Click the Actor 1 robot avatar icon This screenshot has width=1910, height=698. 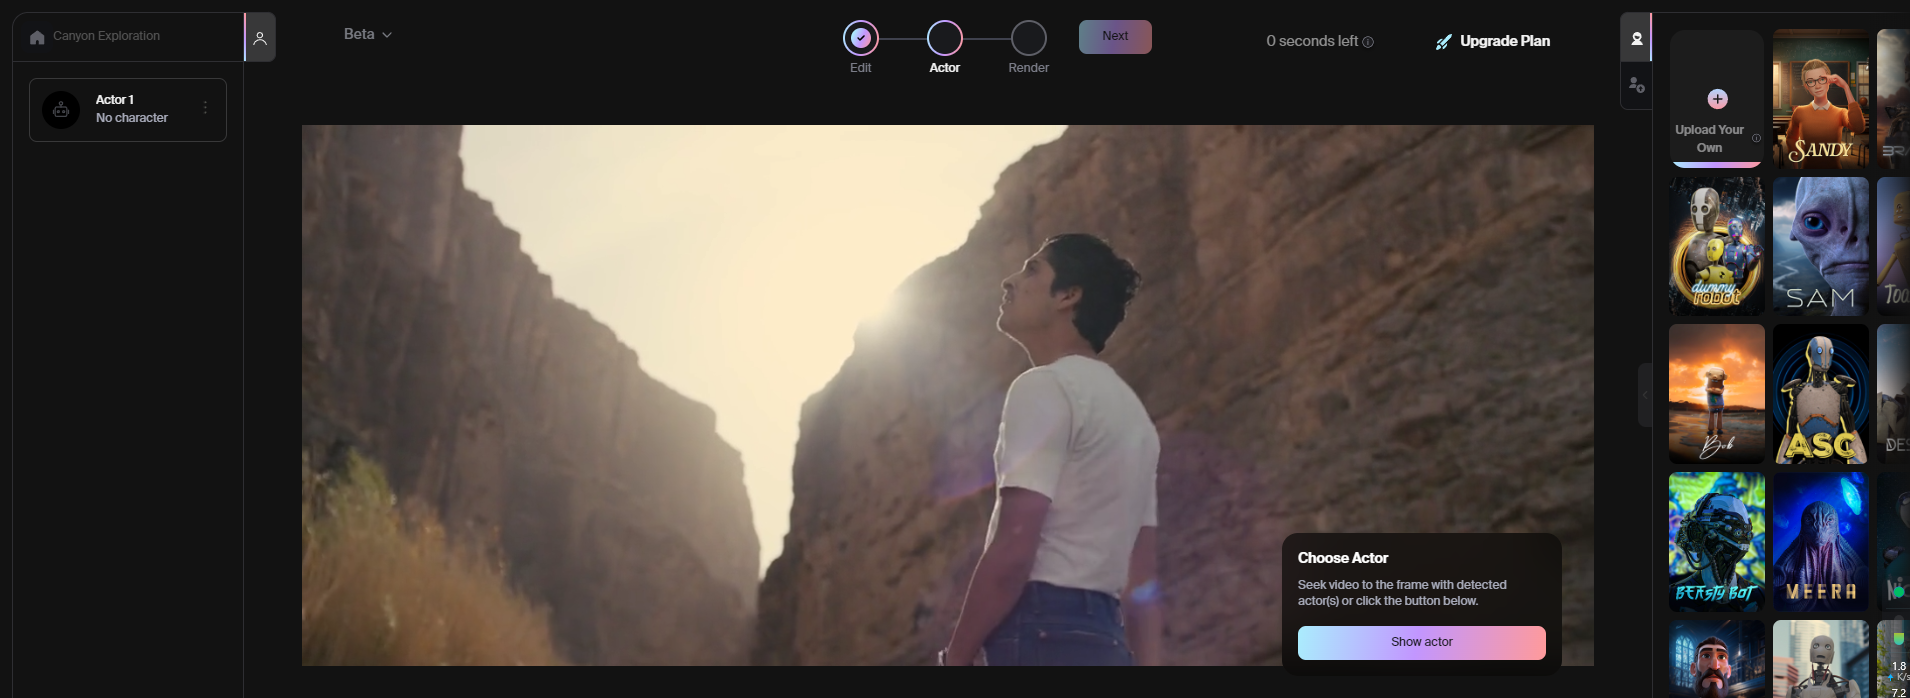61,110
